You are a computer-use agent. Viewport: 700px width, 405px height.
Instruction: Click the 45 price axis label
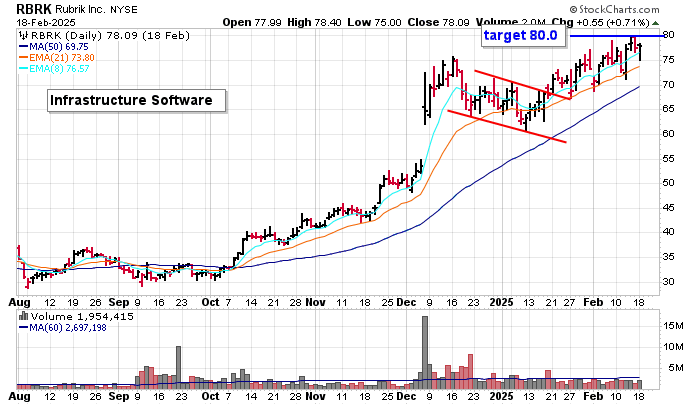pyautogui.click(x=668, y=208)
